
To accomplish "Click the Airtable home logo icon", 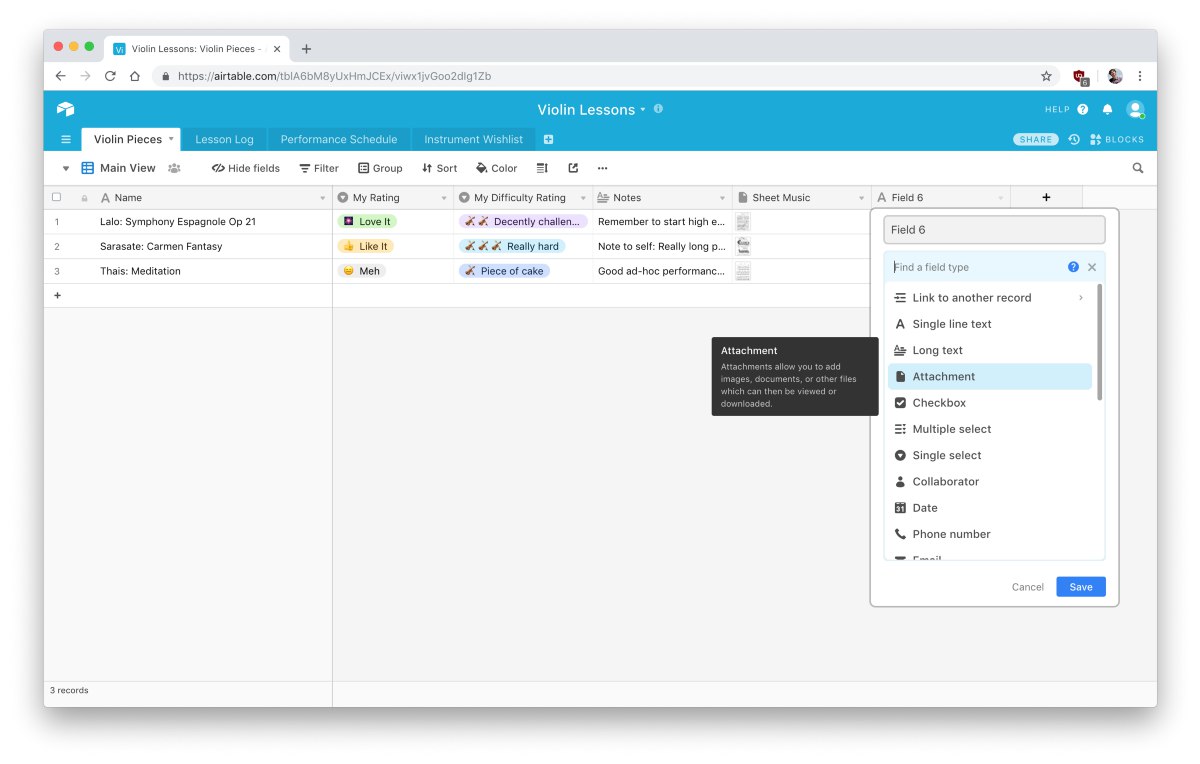I will (65, 109).
